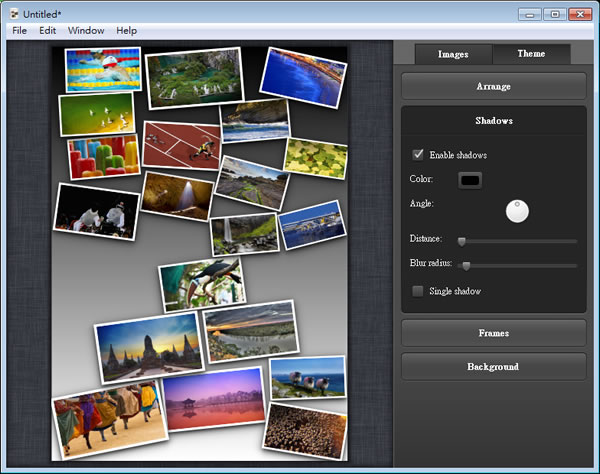The image size is (600, 474).
Task: Select the running track sprinter photo
Action: (182, 146)
